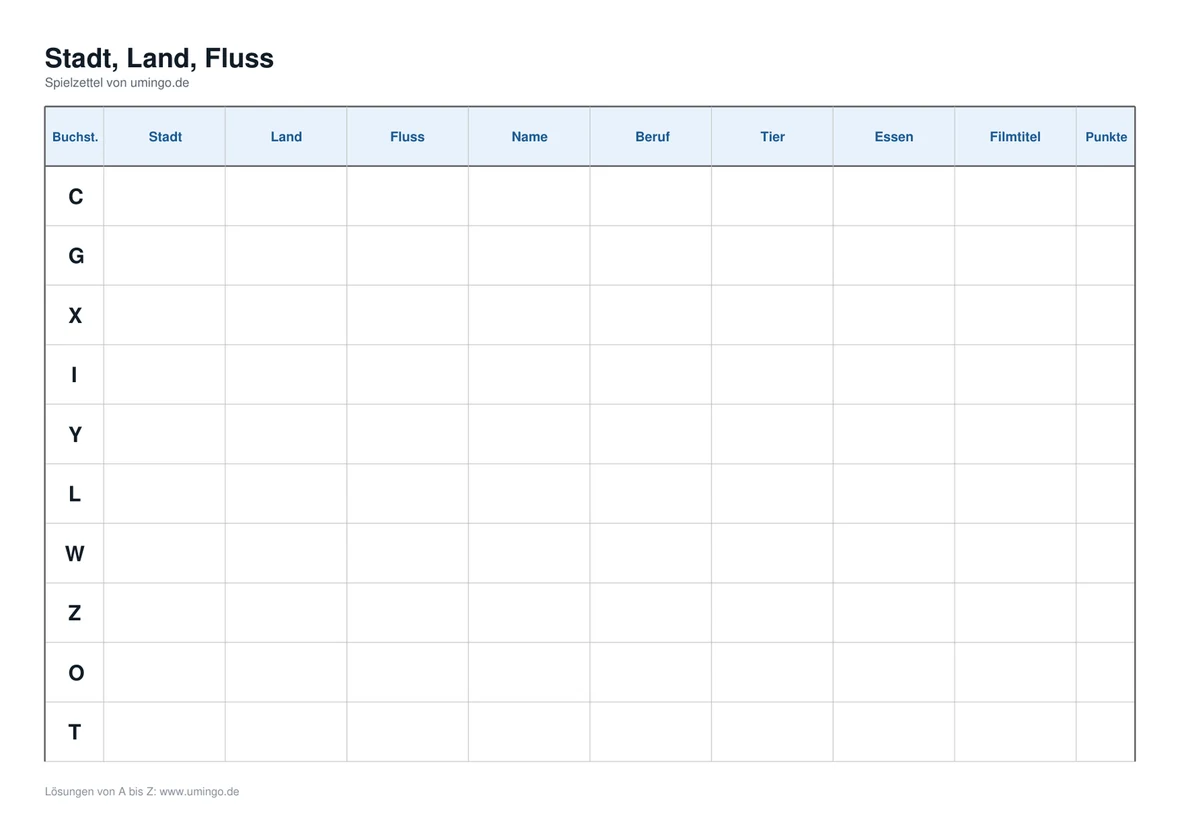Click the Essen cell in row W

894,553
